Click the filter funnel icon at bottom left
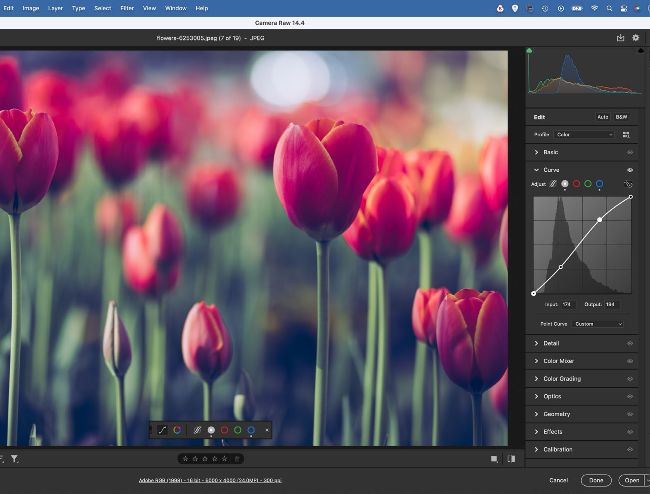 [15, 458]
